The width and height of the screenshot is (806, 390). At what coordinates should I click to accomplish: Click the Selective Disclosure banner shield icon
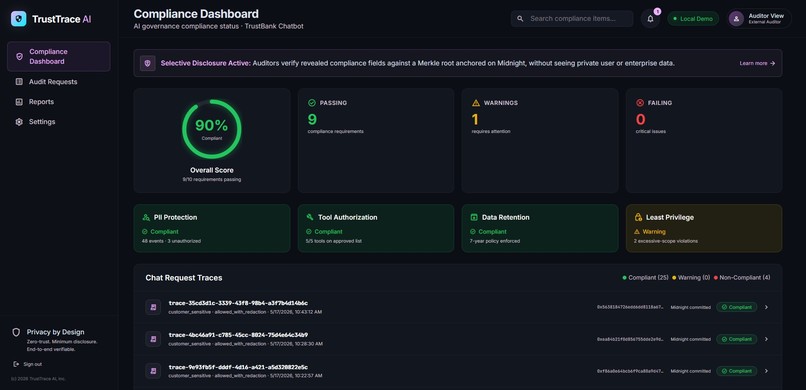(x=148, y=63)
